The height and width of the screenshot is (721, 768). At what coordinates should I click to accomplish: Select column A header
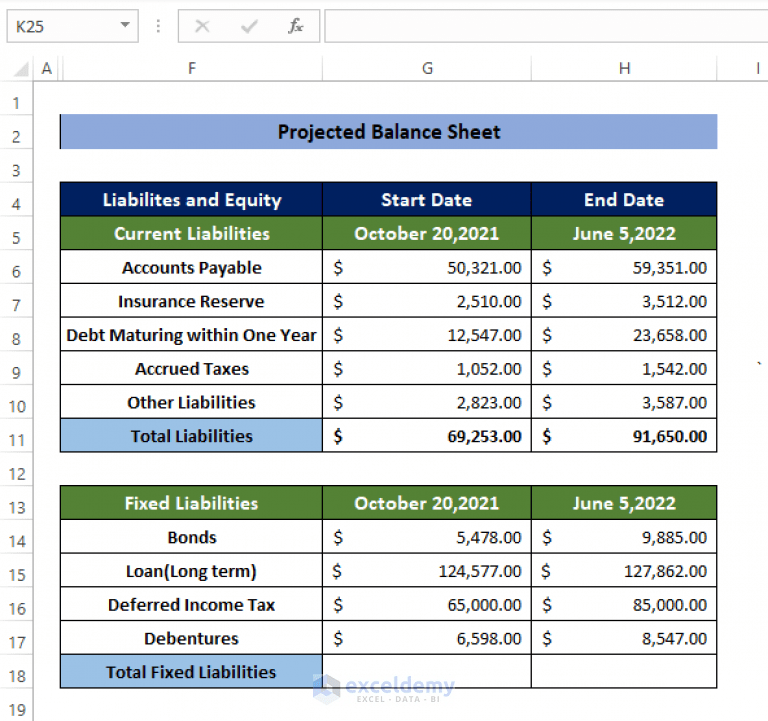click(x=47, y=69)
